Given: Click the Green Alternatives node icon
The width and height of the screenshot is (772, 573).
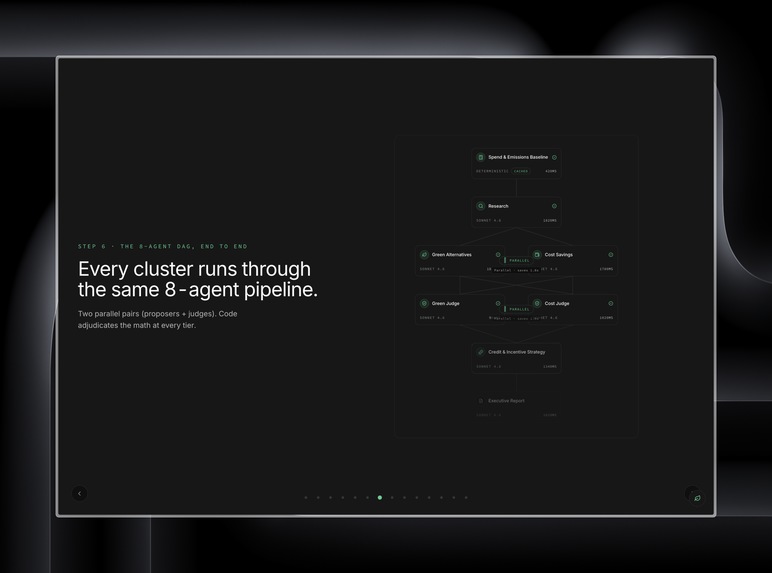Looking at the screenshot, I should [424, 255].
